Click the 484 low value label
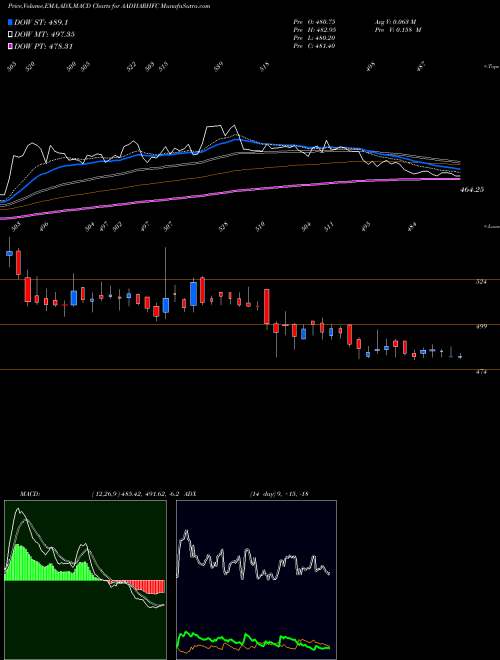Screen dimensions: 500x660 (412, 226)
